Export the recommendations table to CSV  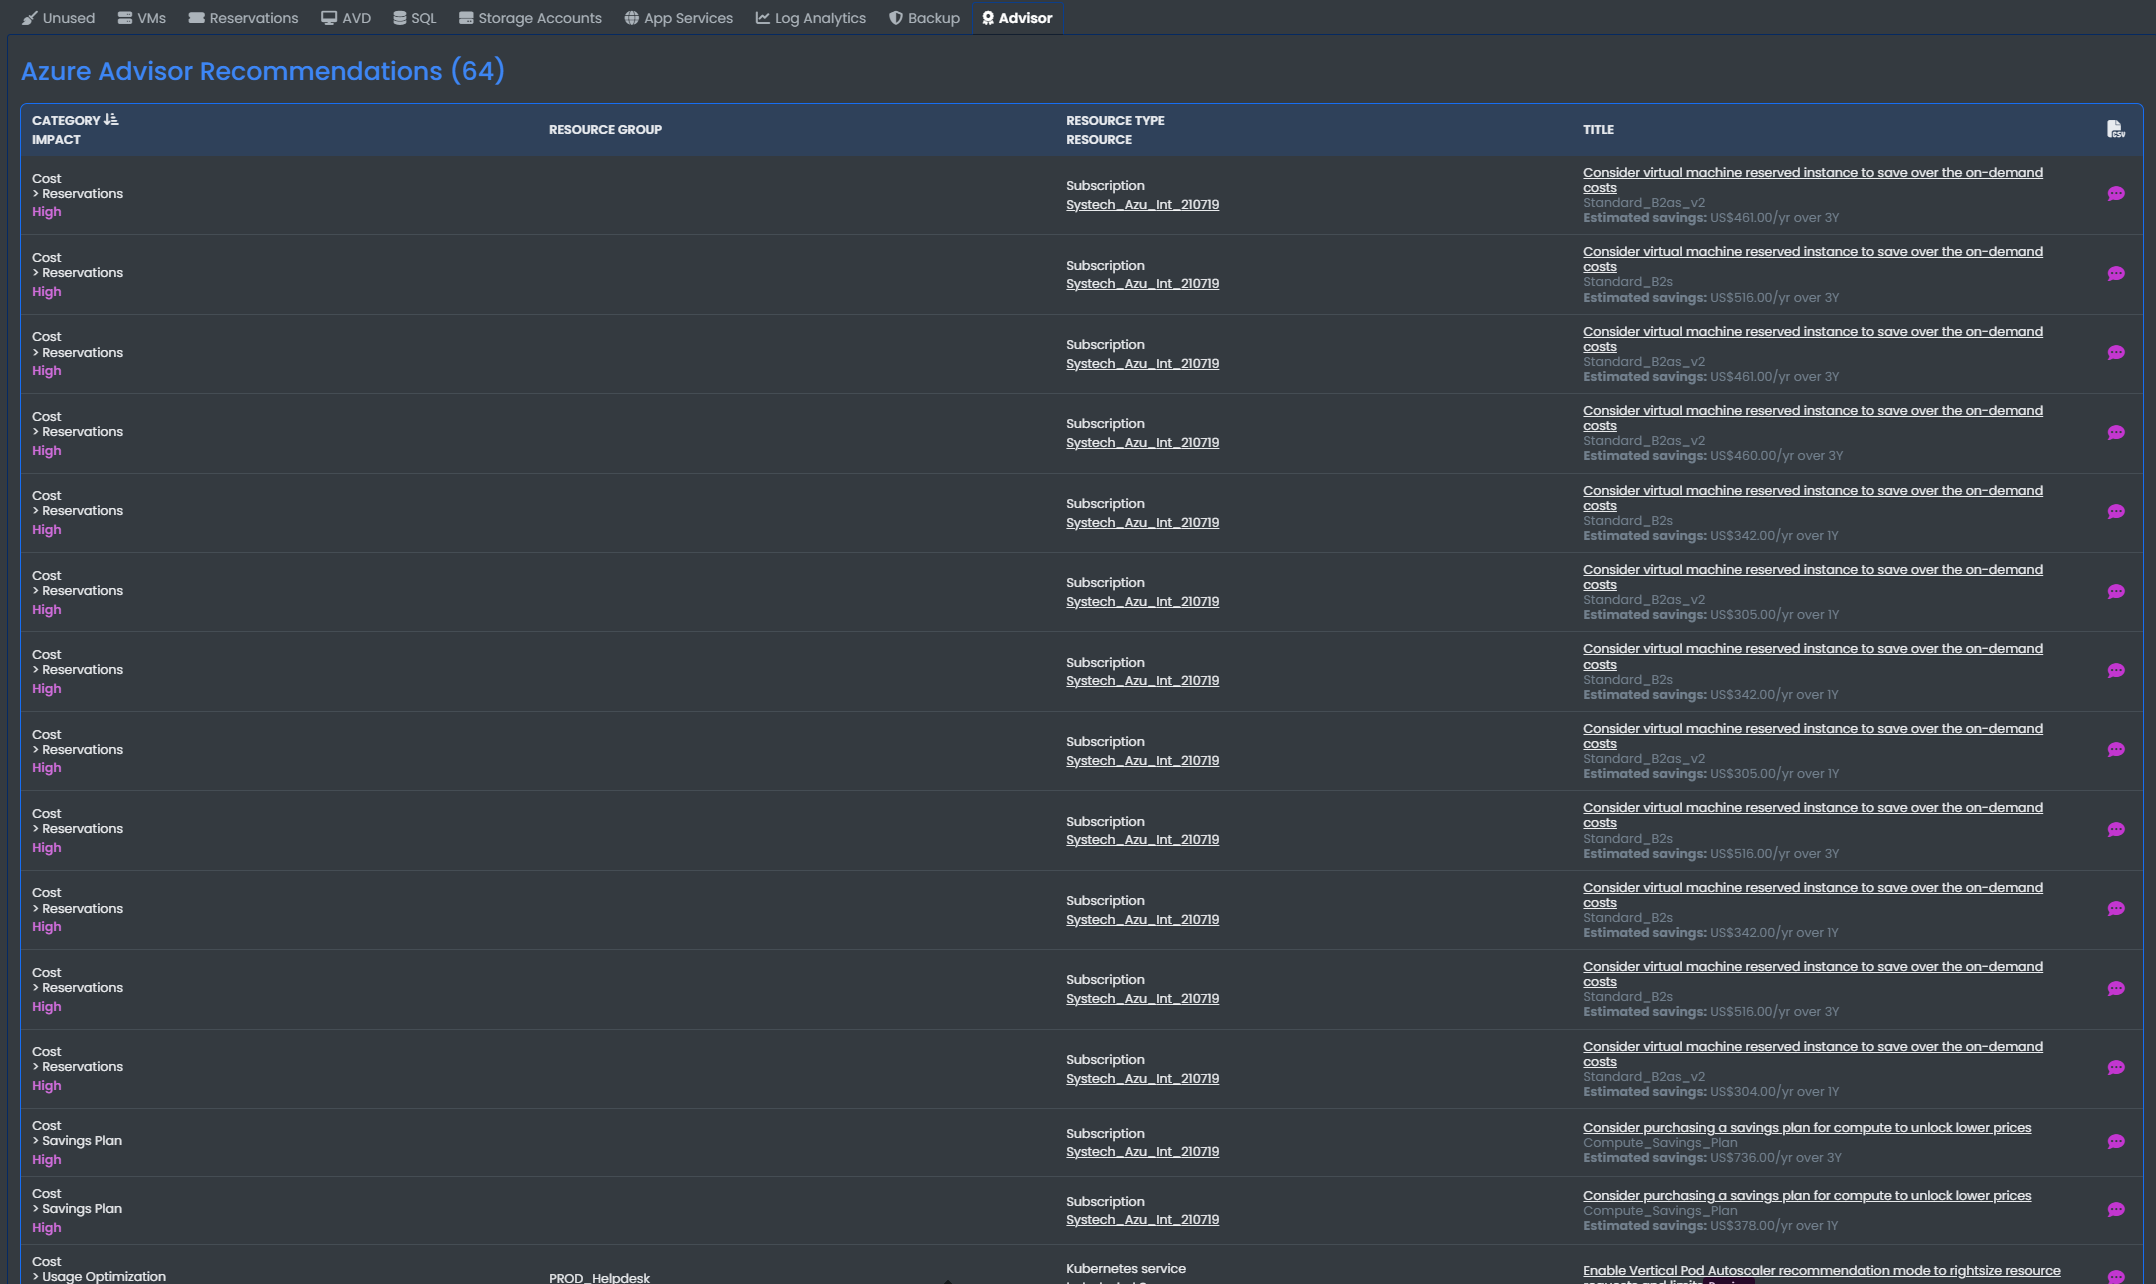click(2115, 129)
